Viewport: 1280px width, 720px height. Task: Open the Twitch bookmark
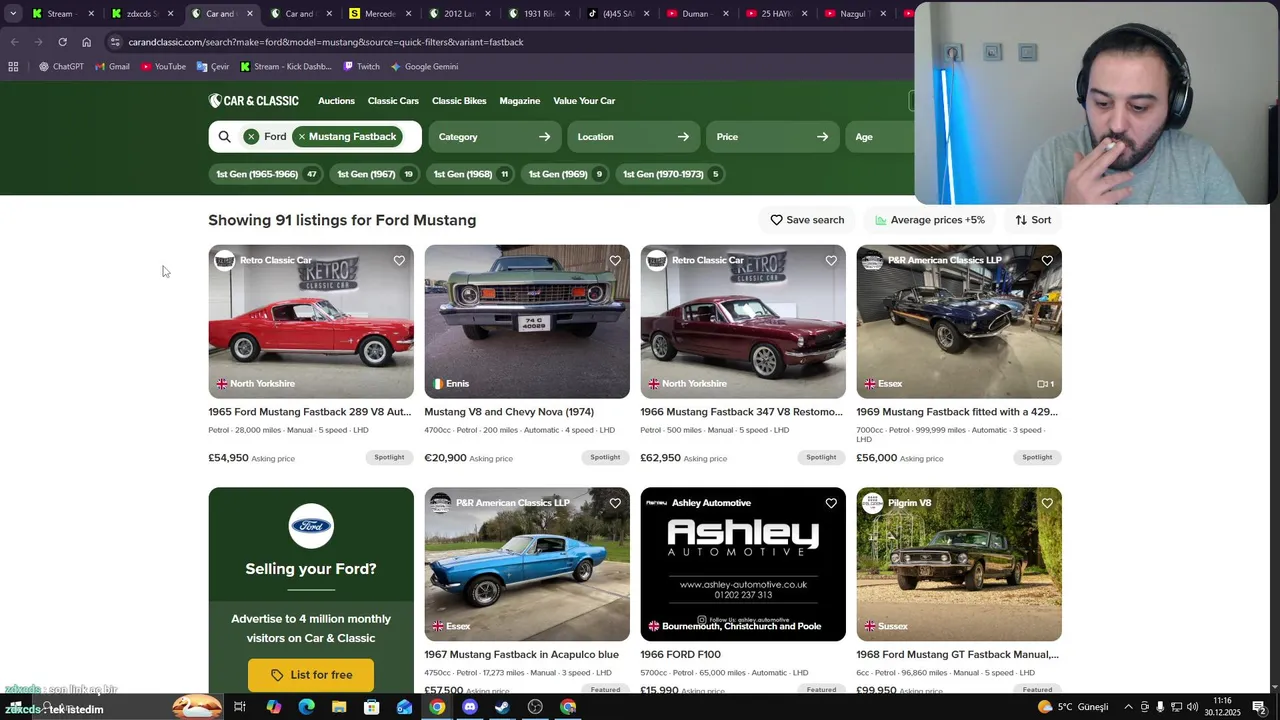(x=361, y=67)
